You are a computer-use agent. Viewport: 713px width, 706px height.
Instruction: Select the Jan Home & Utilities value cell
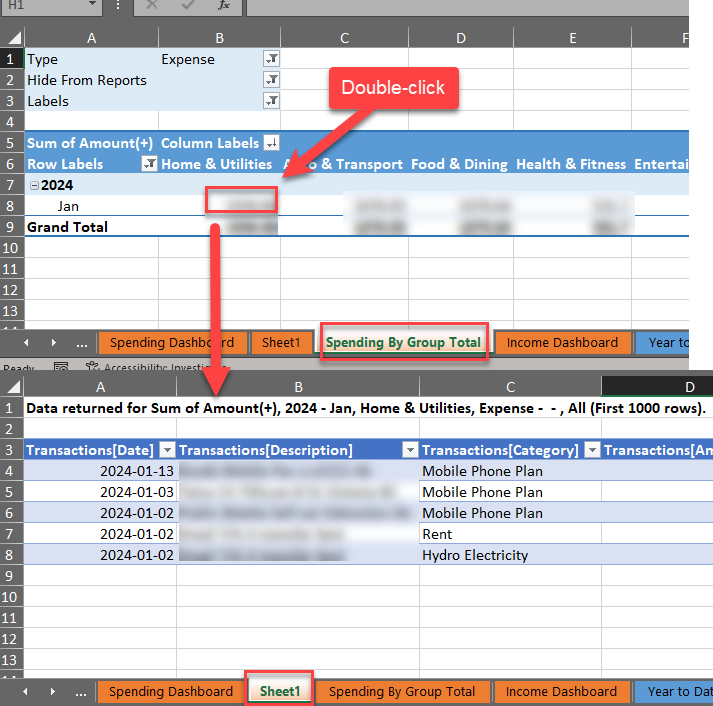pos(241,201)
